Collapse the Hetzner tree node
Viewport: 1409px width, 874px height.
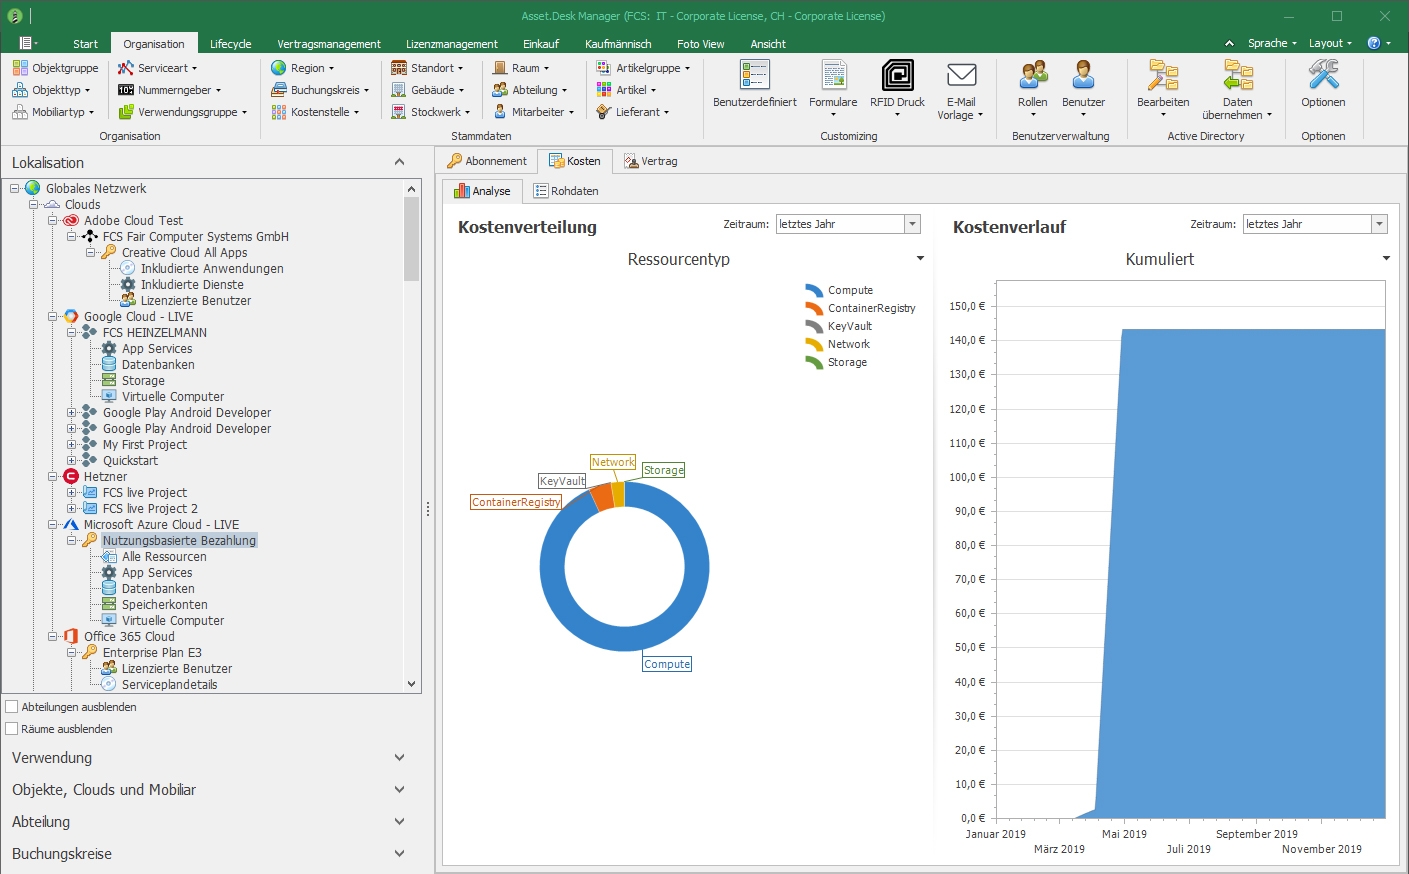[x=53, y=477]
